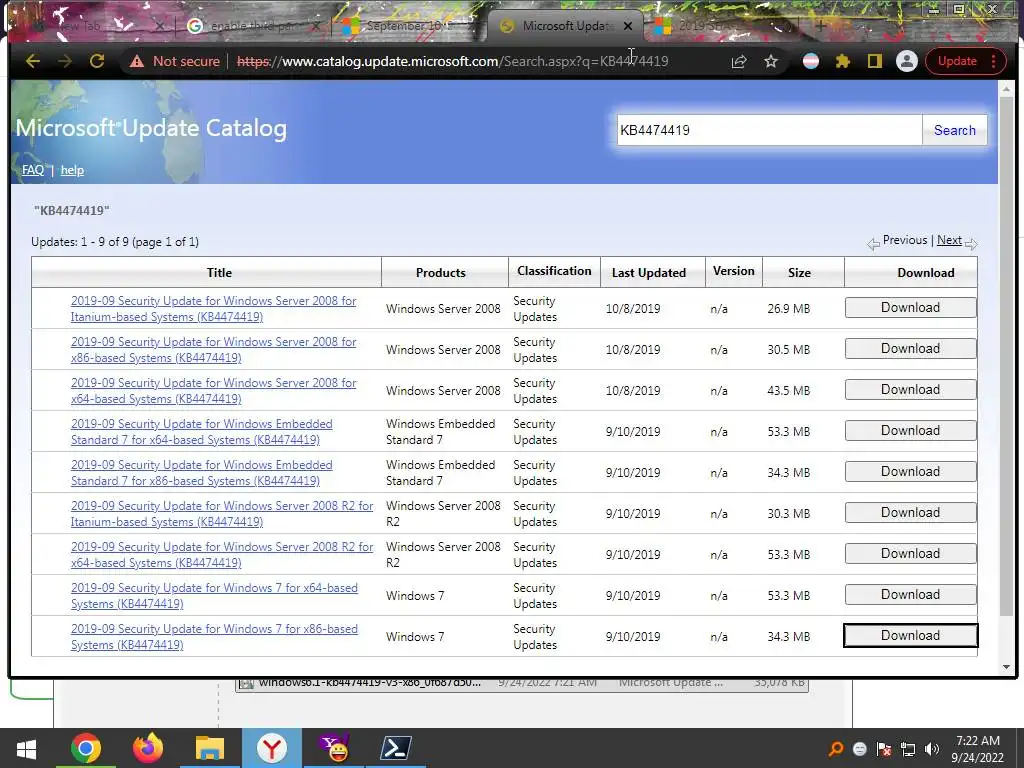1024x768 pixels.
Task: Sort by Products column header
Action: (x=440, y=272)
